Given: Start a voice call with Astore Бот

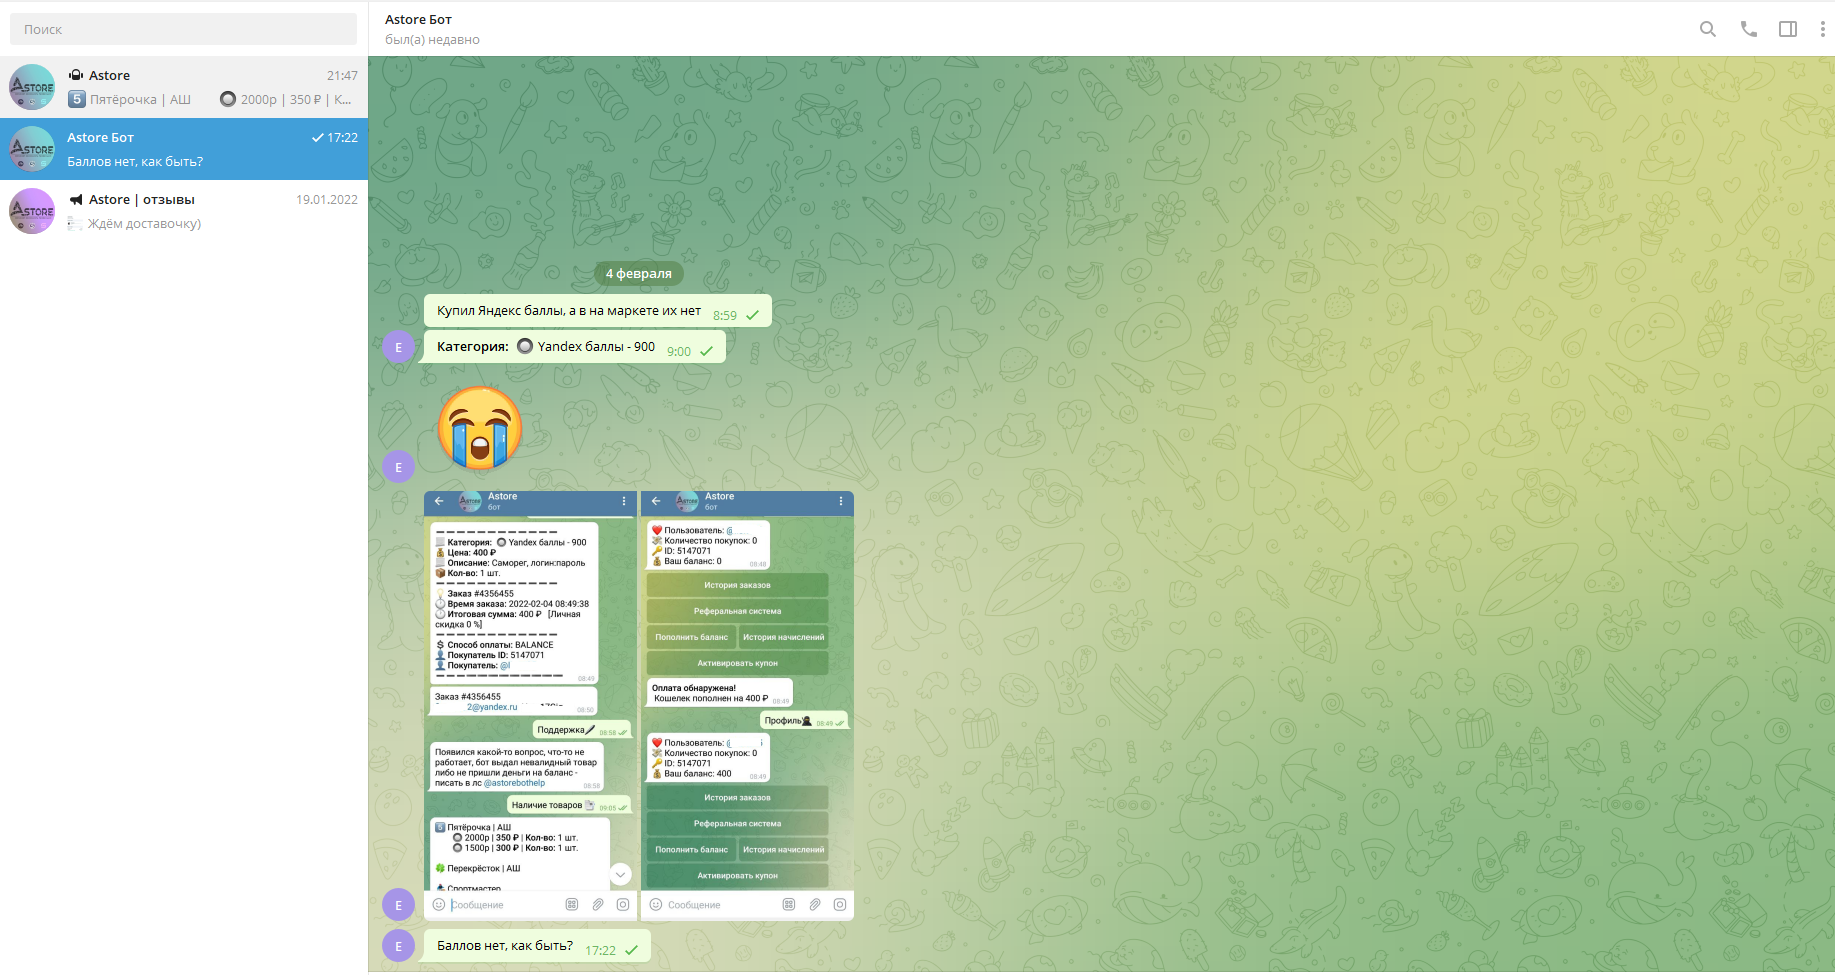Looking at the screenshot, I should click(1748, 29).
